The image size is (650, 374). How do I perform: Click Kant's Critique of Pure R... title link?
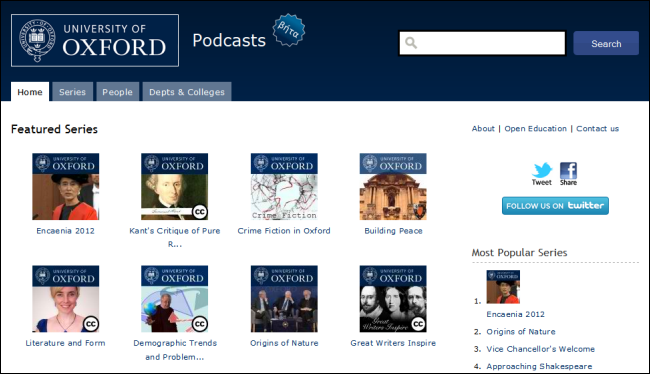pos(175,237)
